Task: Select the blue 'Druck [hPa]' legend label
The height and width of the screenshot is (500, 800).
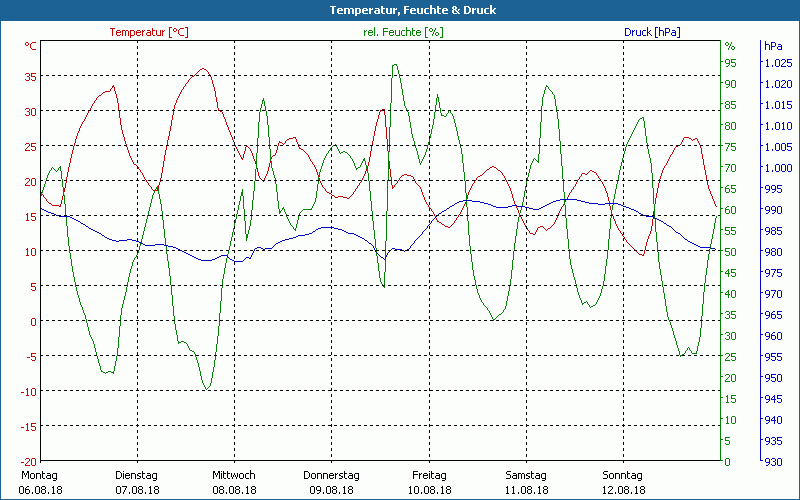Action: tap(652, 32)
